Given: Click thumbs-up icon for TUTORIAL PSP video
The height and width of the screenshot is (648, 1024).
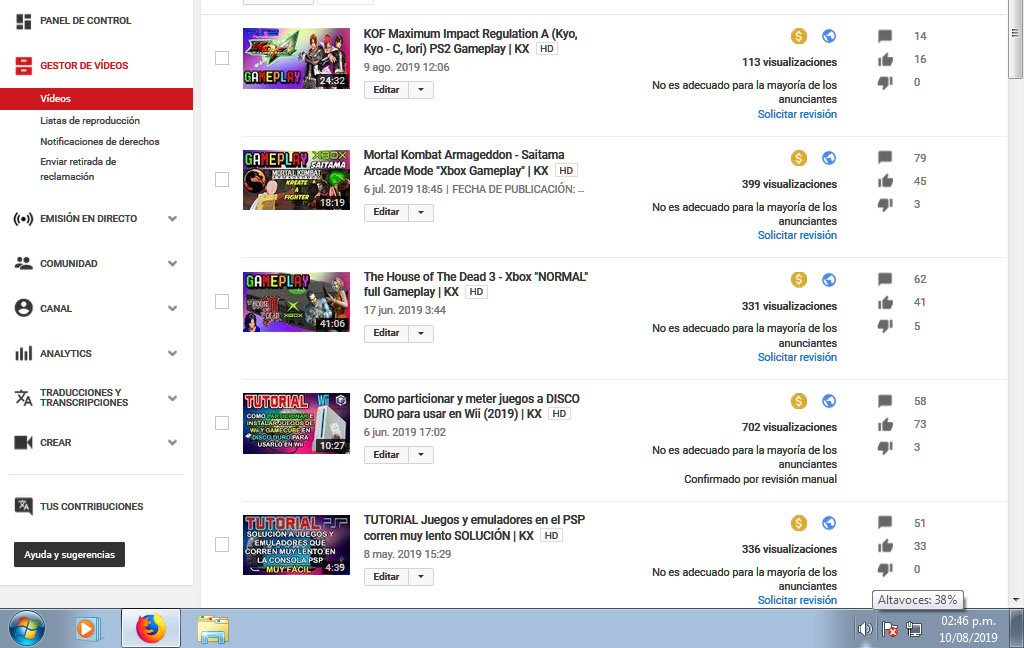Looking at the screenshot, I should [885, 546].
